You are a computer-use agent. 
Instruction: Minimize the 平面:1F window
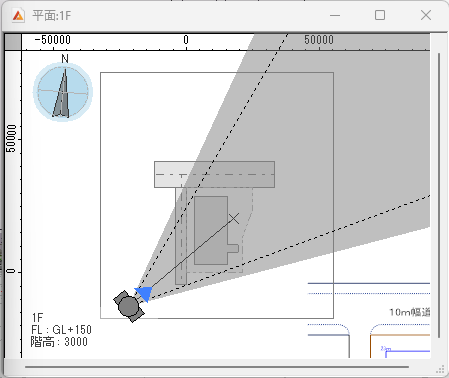tap(335, 15)
